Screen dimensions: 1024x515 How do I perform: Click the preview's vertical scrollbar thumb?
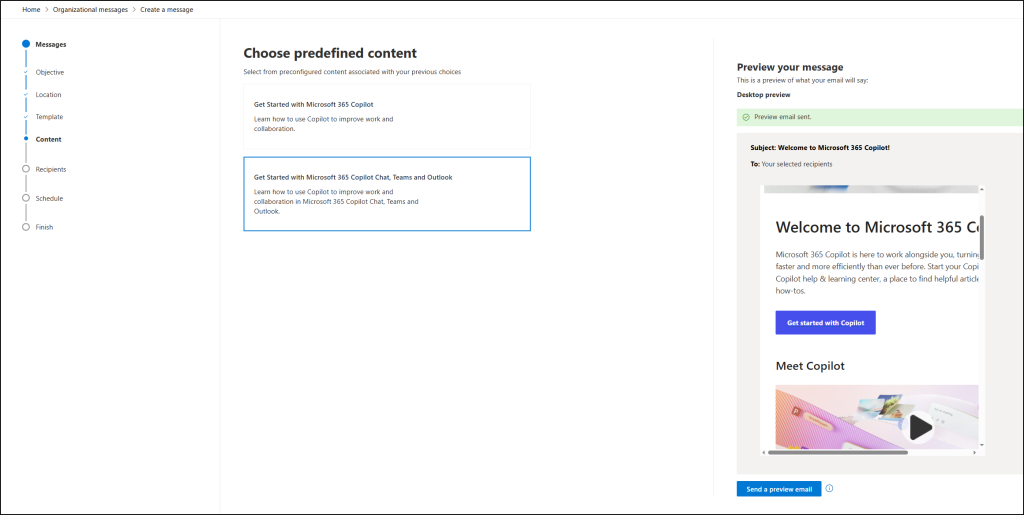click(981, 238)
